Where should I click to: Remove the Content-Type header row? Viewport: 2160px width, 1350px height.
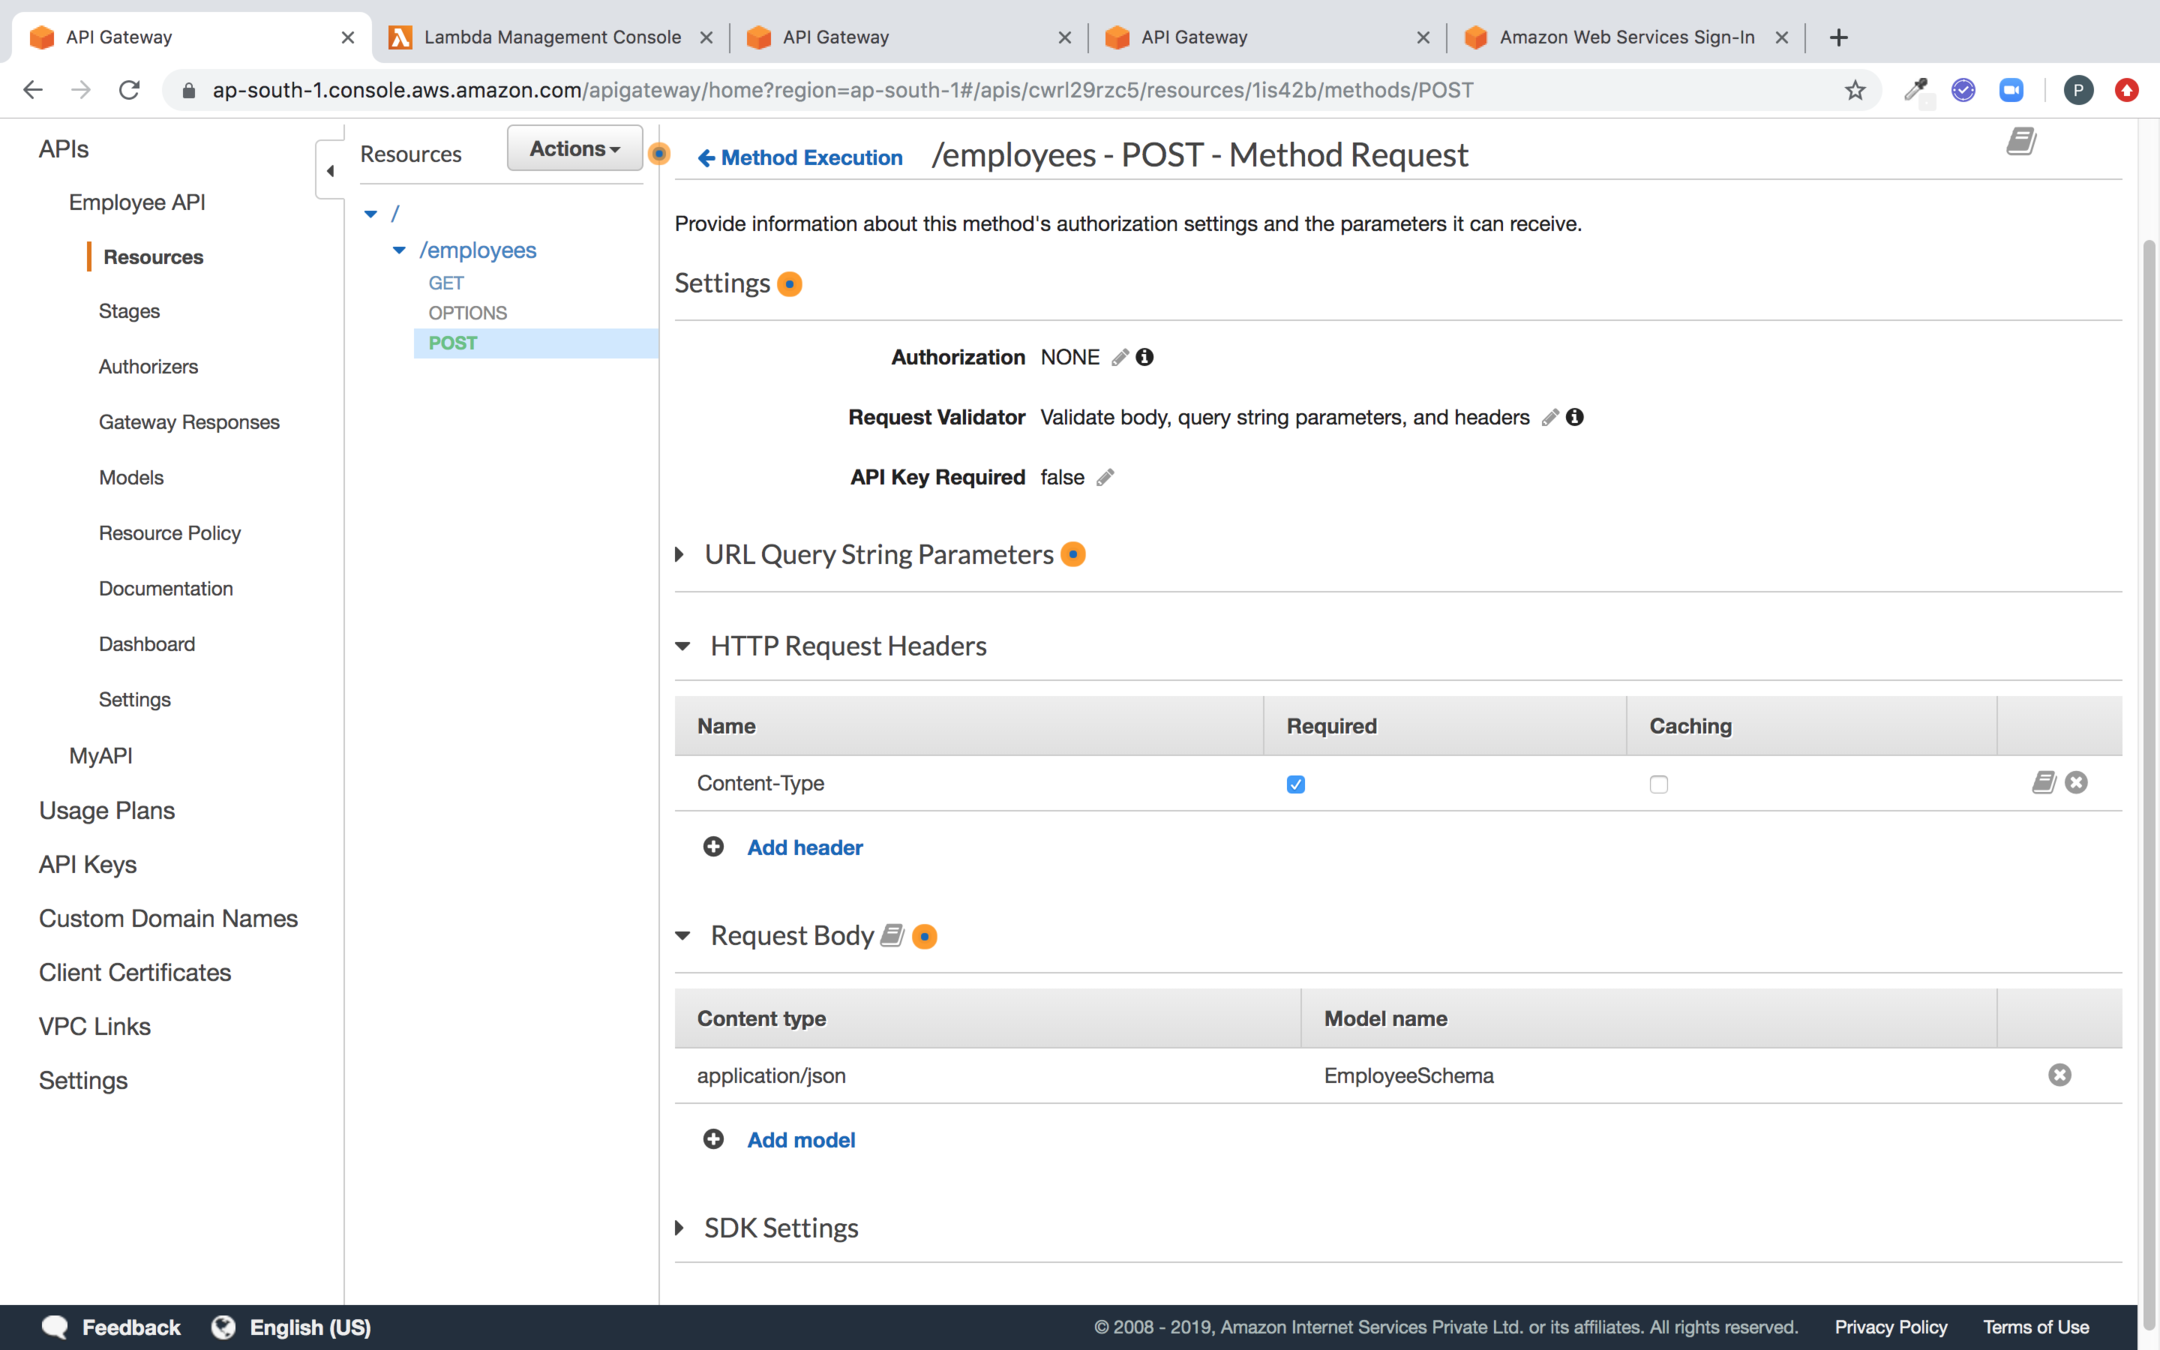pyautogui.click(x=2076, y=783)
